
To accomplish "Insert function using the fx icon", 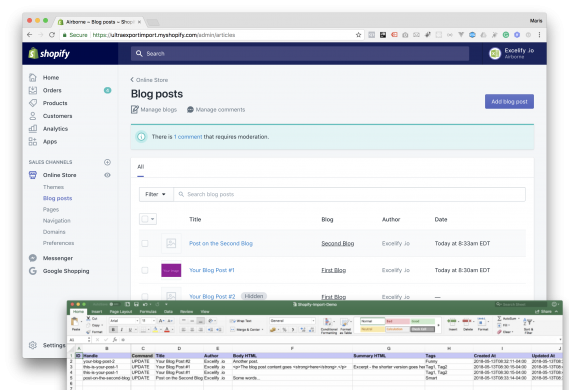I will tap(115, 340).
